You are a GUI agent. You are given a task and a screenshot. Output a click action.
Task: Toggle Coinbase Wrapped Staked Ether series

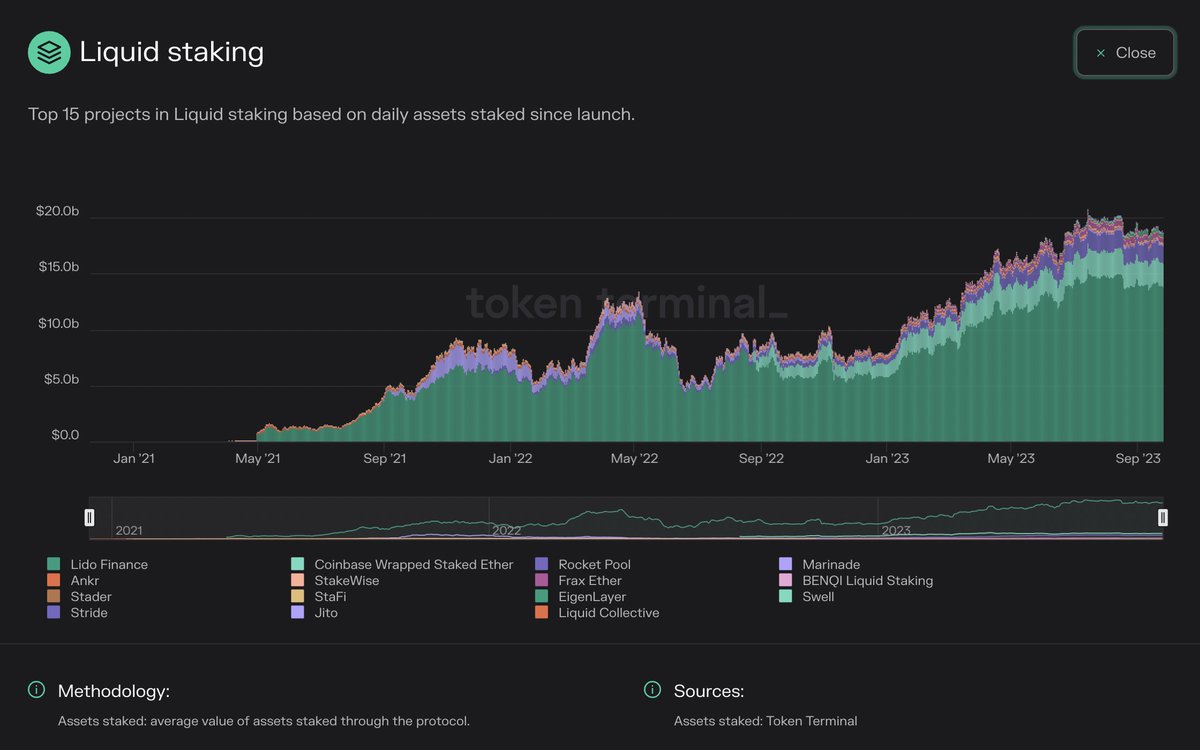point(402,564)
